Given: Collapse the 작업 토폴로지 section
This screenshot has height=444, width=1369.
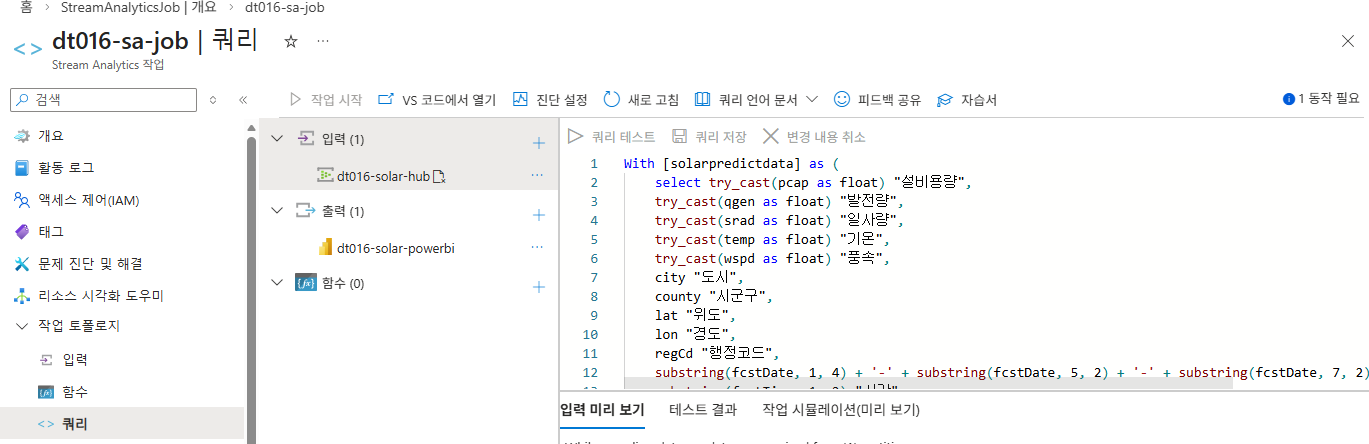Looking at the screenshot, I should click(x=22, y=328).
